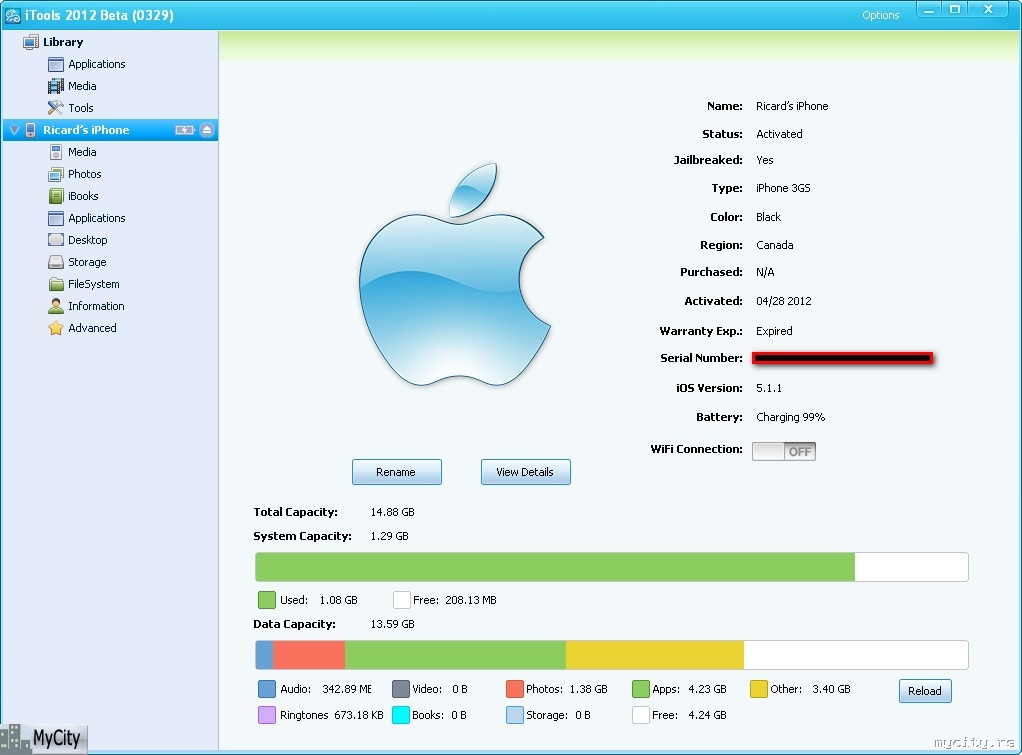Click the iPhone Media iPod icon

55,152
